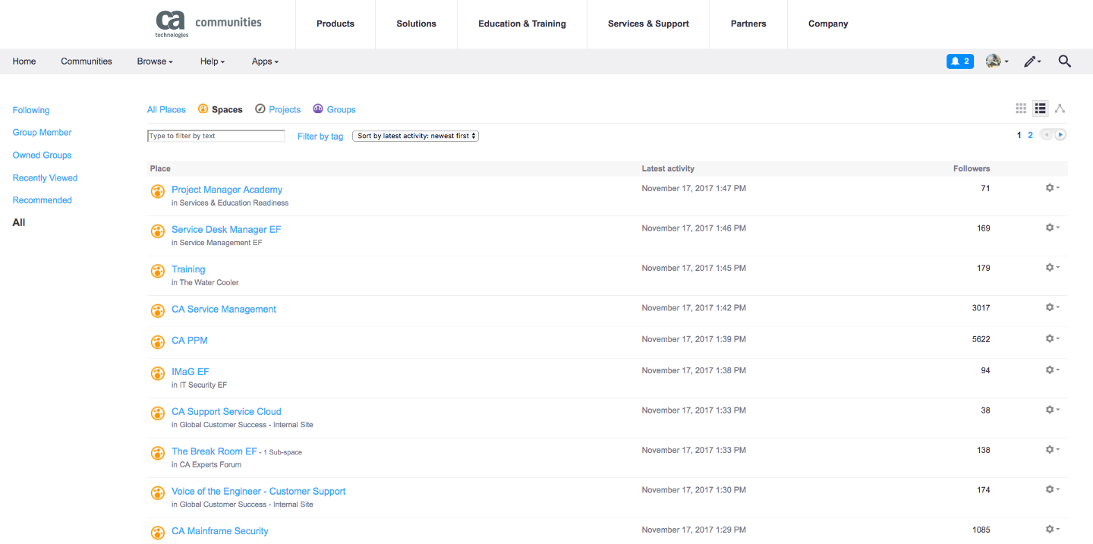
Task: Expand the Browse menu
Action: click(x=155, y=61)
